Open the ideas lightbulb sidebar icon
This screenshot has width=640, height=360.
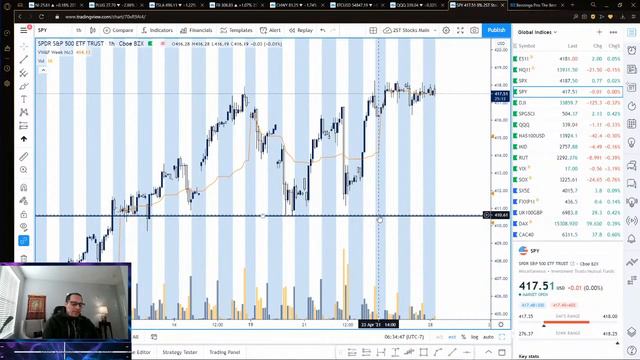point(631,142)
